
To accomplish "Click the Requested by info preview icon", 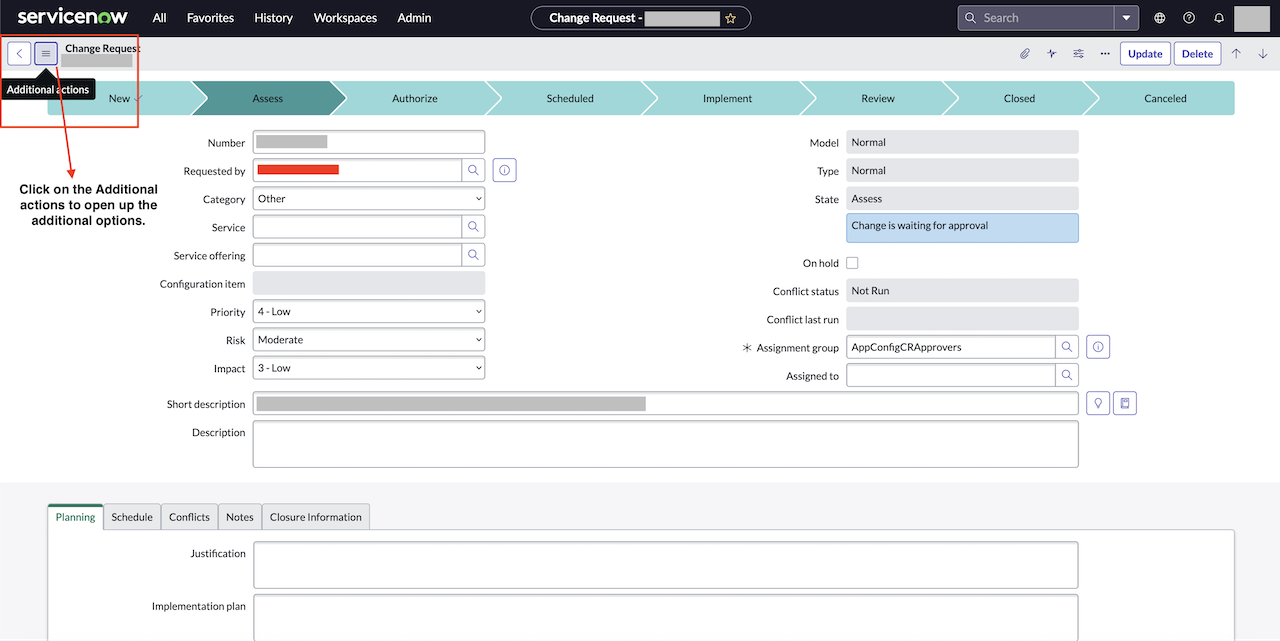I will [x=504, y=169].
